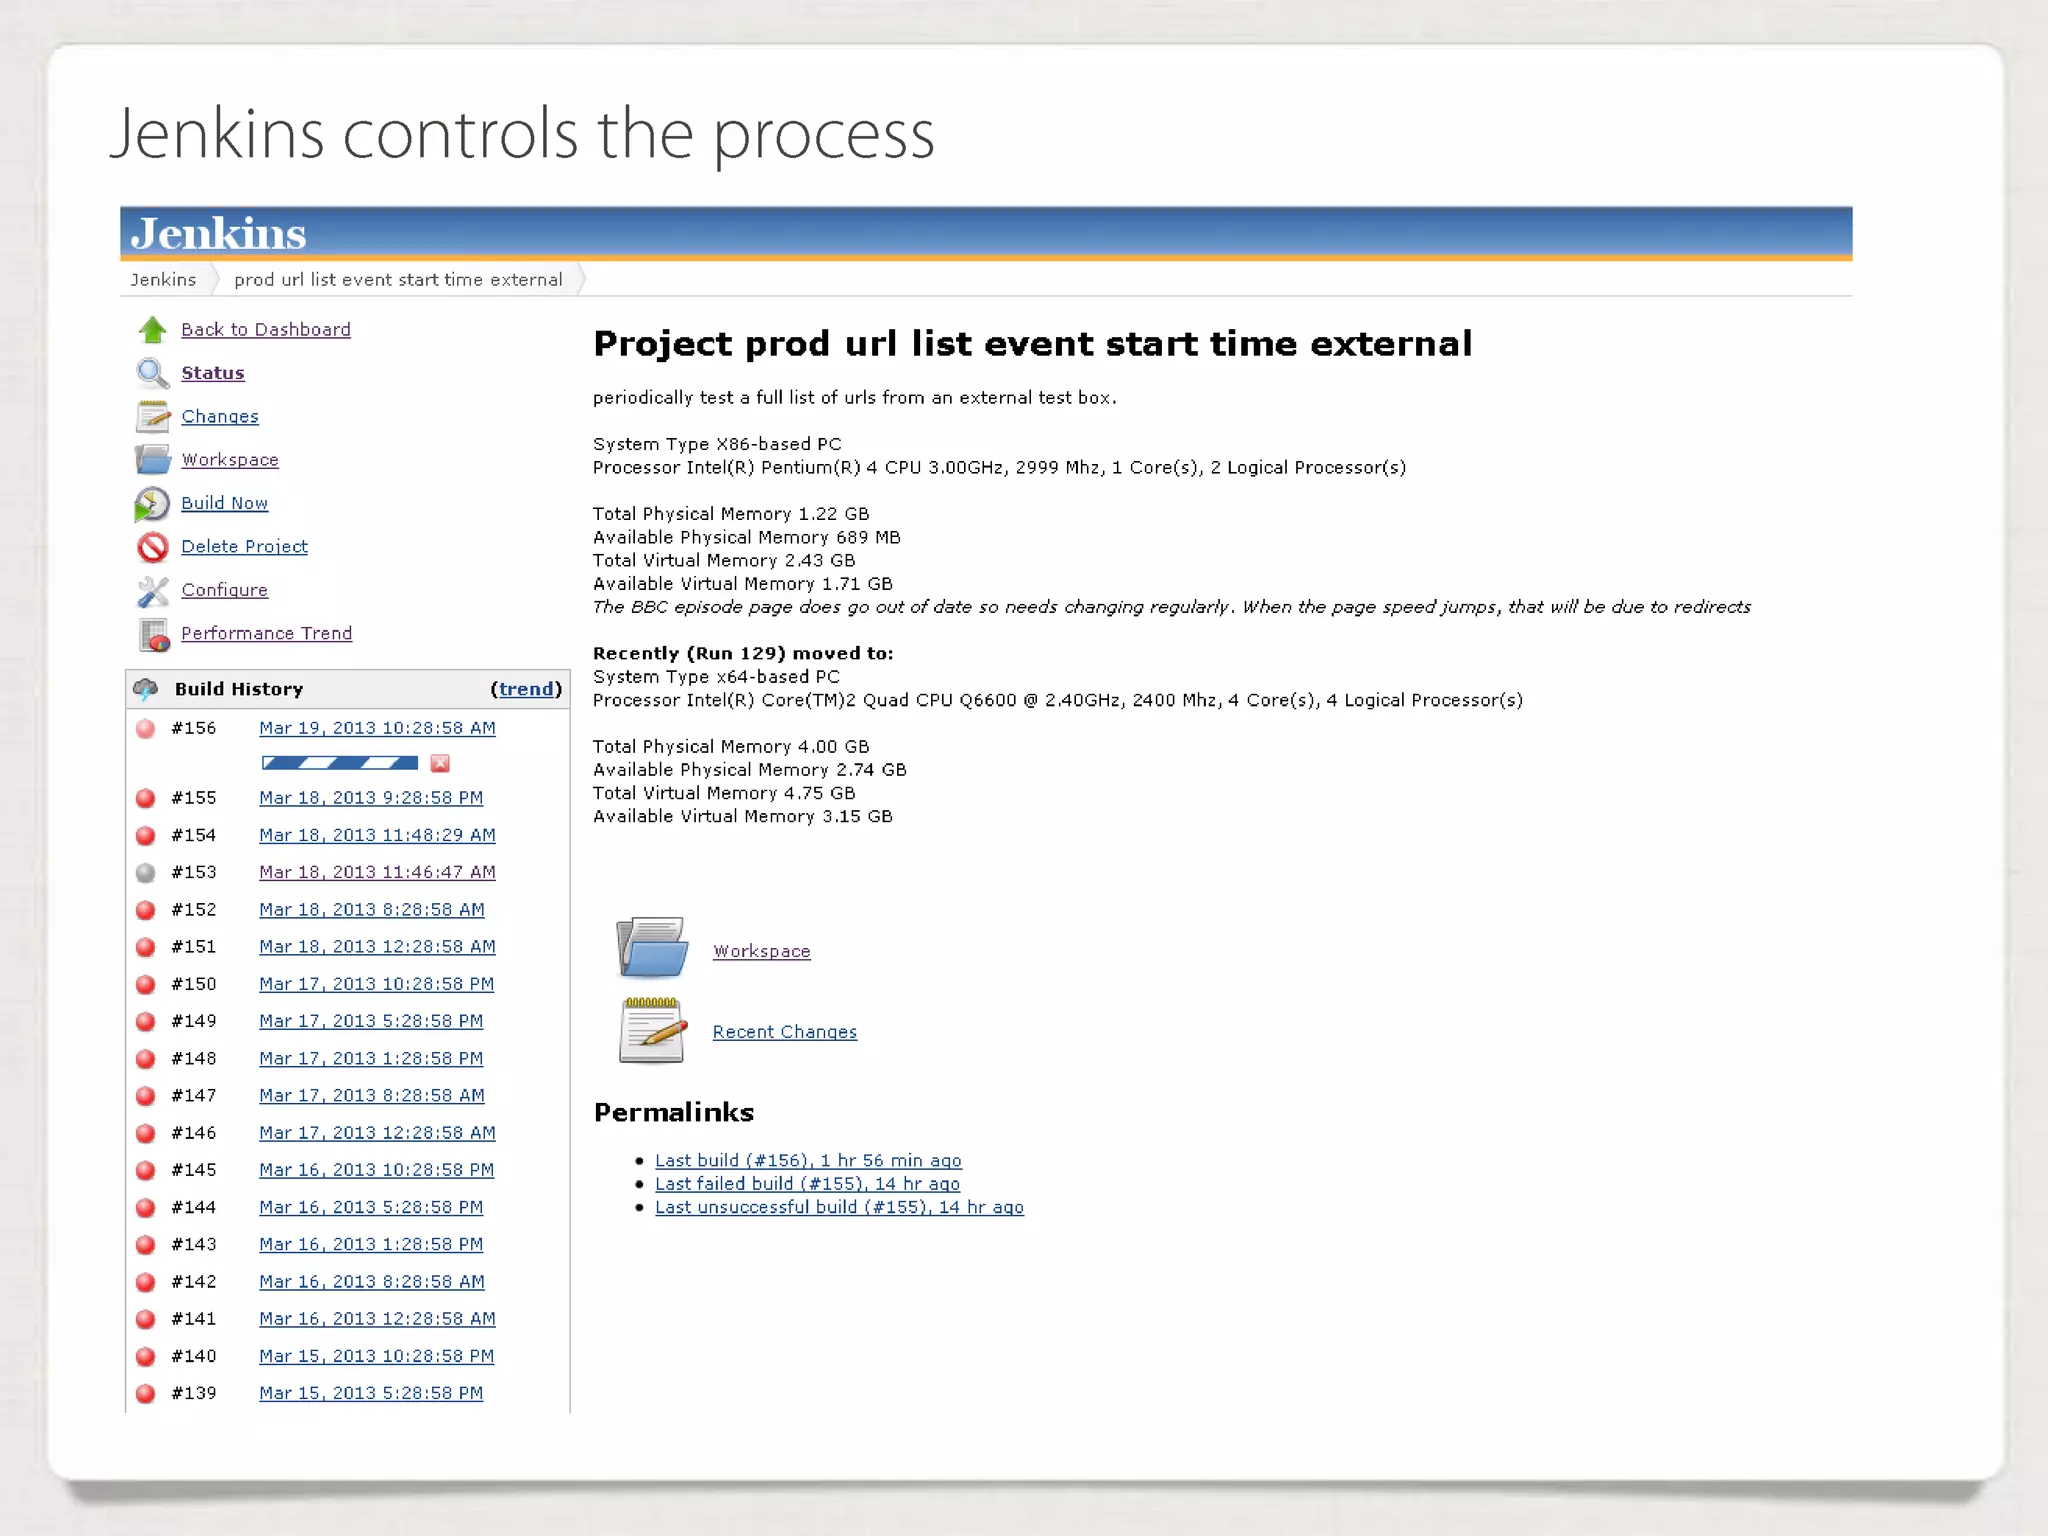Click breadcrumb prod url list event start time external
The image size is (2048, 1536).
pos(398,280)
